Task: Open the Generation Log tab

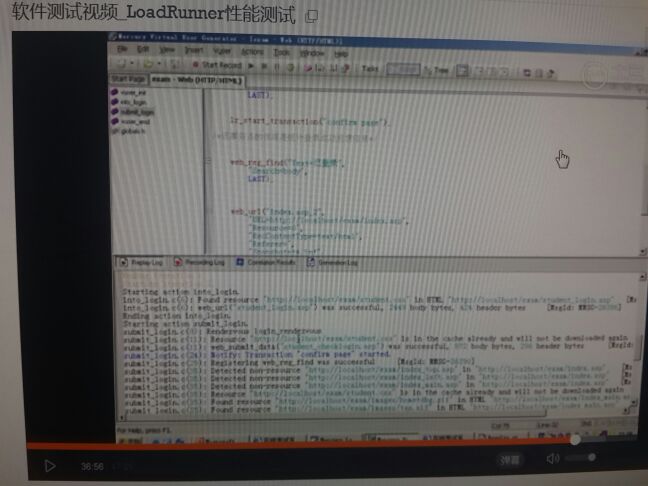Action: [333, 262]
